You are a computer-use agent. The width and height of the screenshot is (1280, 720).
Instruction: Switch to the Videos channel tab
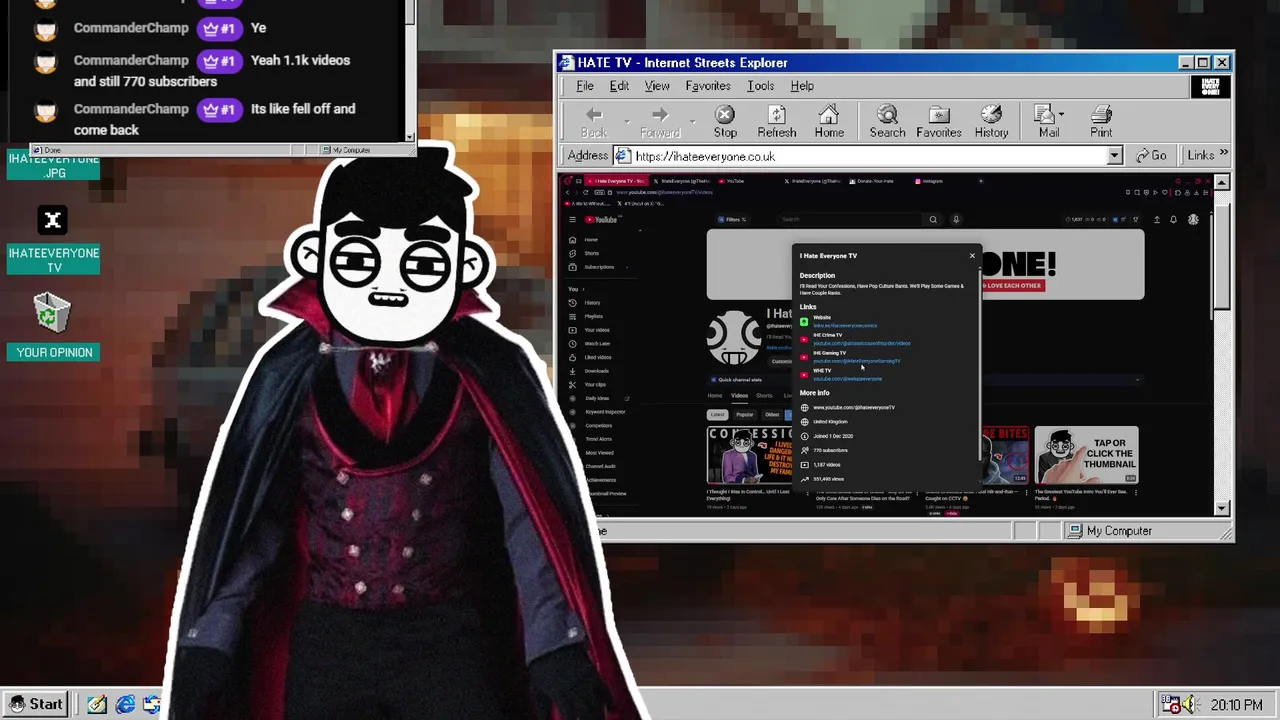(x=739, y=395)
